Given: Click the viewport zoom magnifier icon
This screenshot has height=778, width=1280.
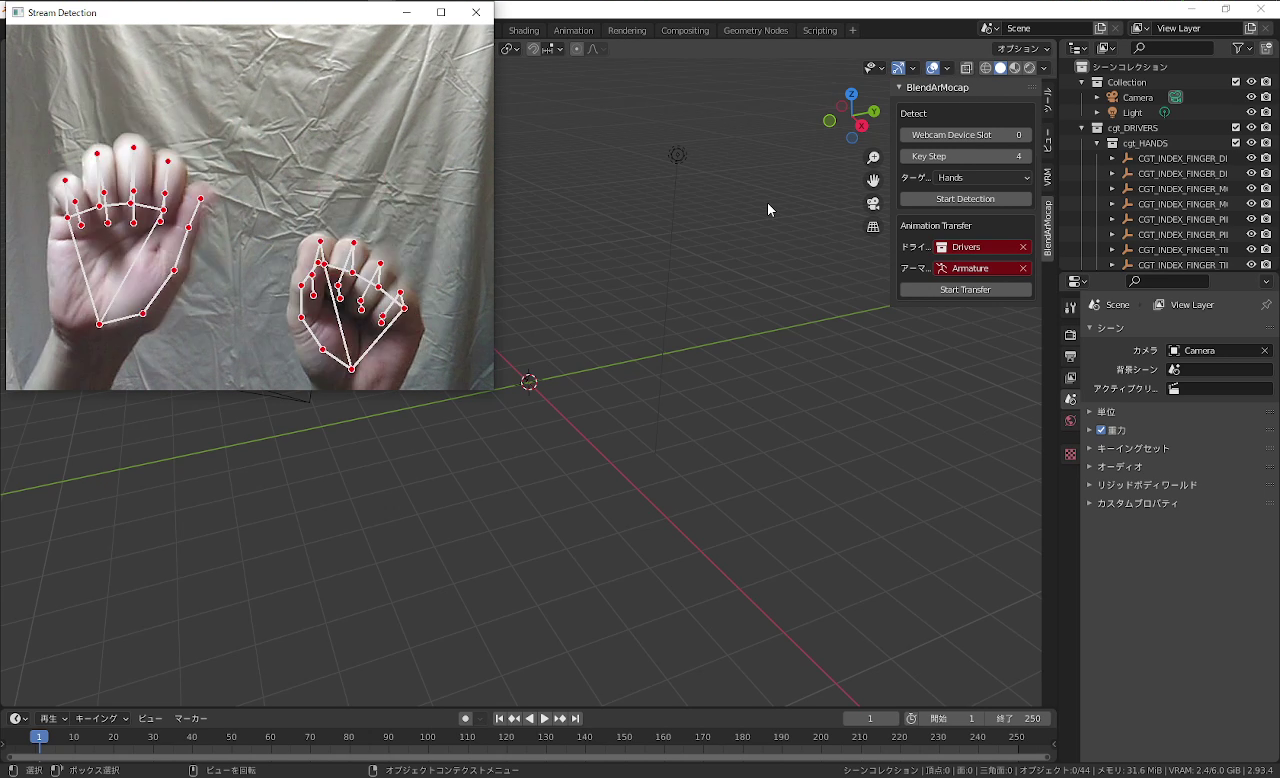Looking at the screenshot, I should [873, 158].
